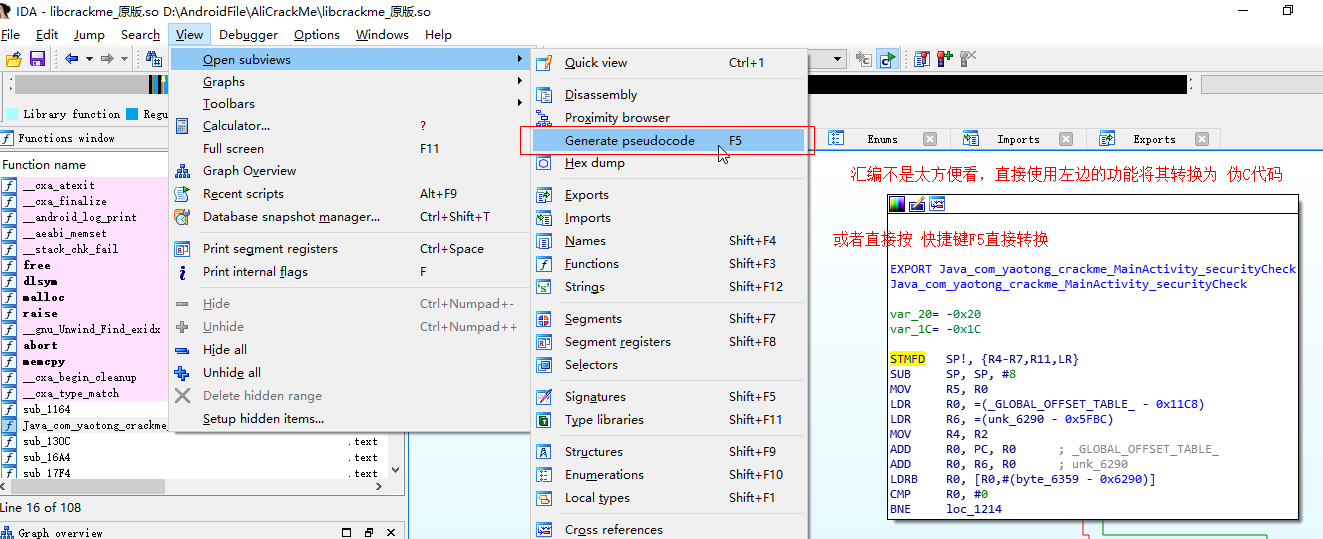Click the Strings icon in submenu
Image resolution: width=1323 pixels, height=539 pixels.
point(544,287)
